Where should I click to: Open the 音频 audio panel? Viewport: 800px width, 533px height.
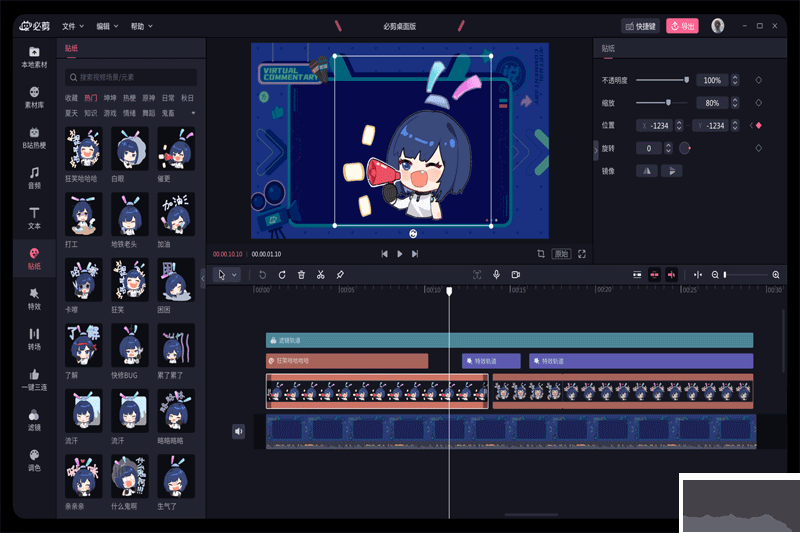pos(34,178)
